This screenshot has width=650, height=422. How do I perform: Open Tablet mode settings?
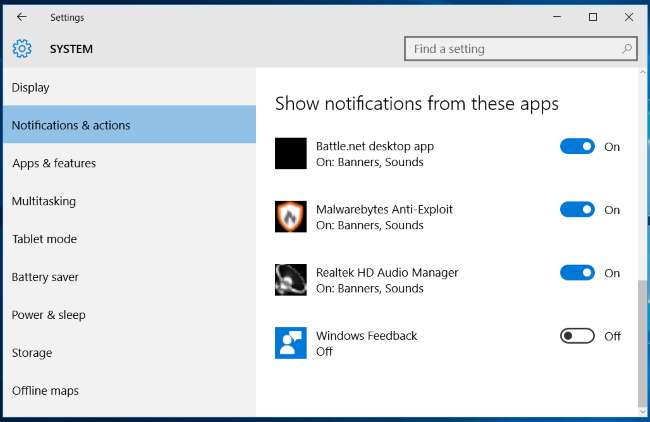coord(44,239)
